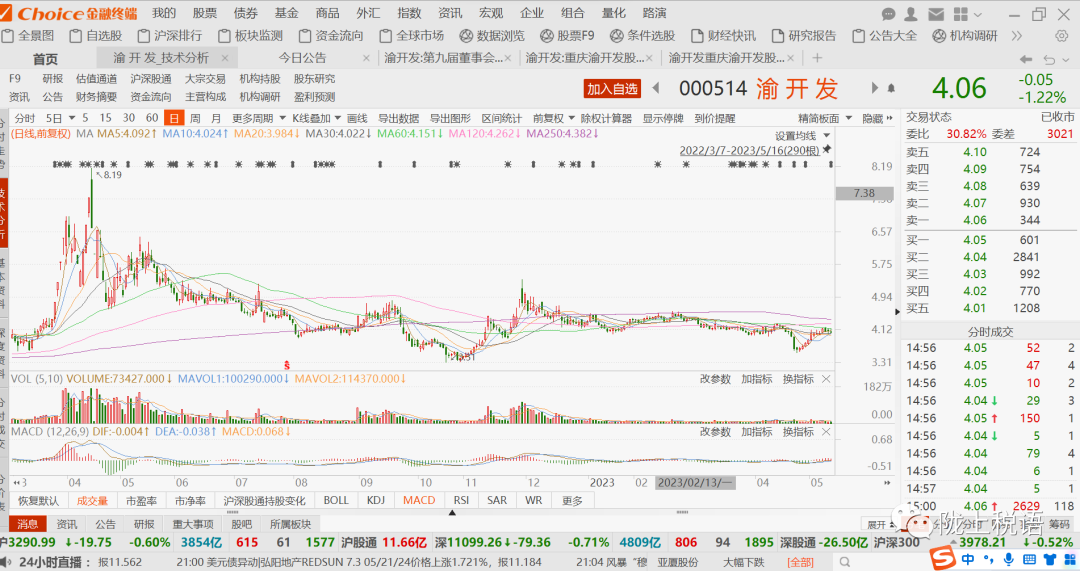1080x571 pixels.
Task: Go to previous stock with left triangle
Action: click(x=656, y=87)
